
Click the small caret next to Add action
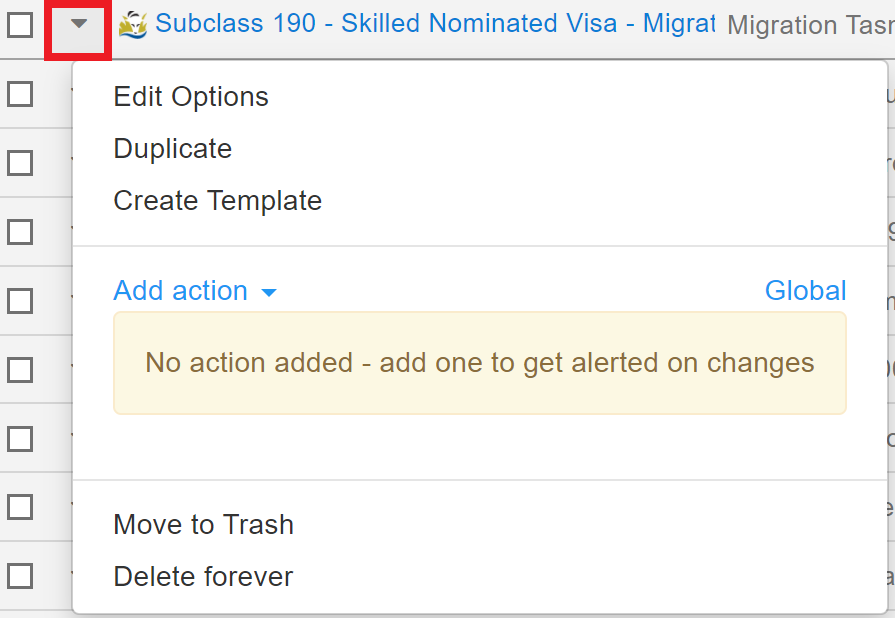click(x=268, y=293)
